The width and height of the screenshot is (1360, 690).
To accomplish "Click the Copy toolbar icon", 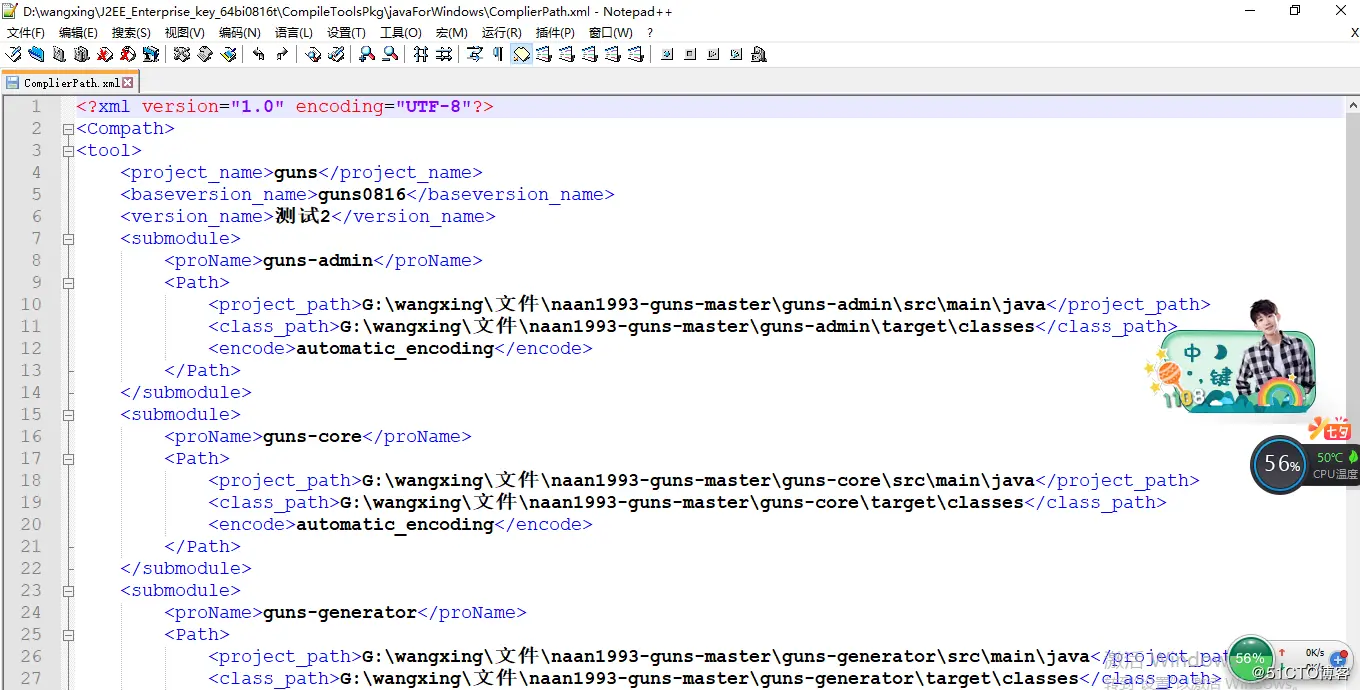I will click(x=205, y=54).
